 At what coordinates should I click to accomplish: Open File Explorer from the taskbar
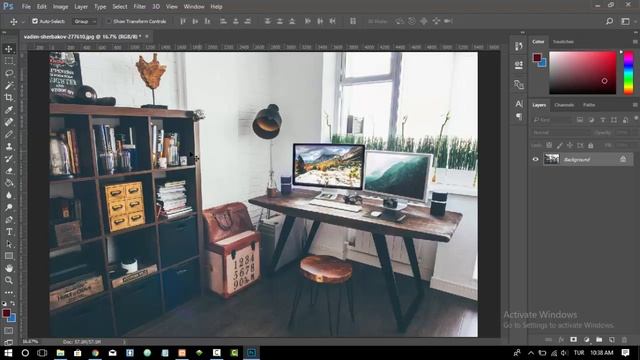coord(60,353)
